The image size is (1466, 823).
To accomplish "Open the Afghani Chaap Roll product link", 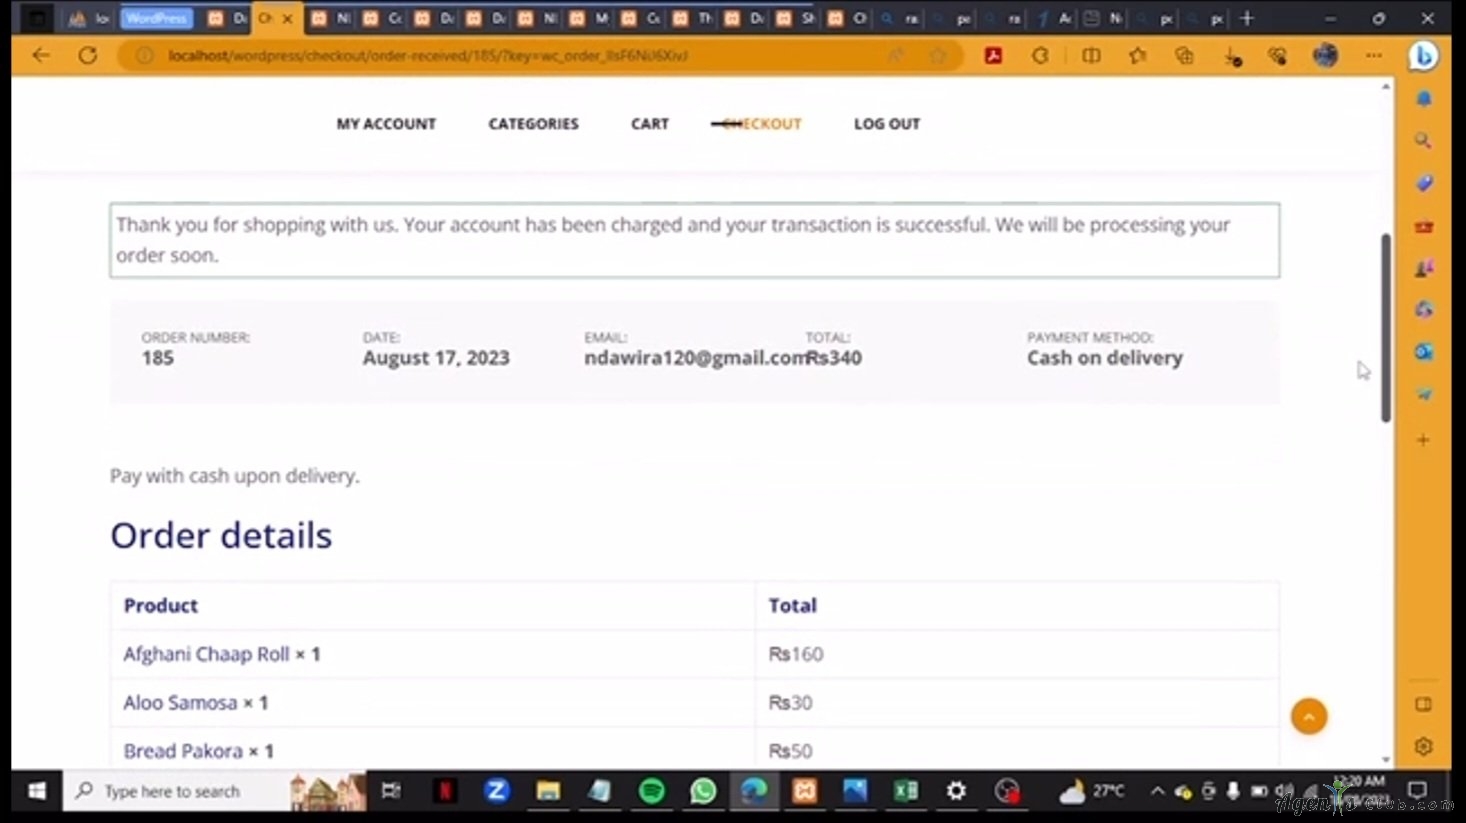I will (206, 654).
